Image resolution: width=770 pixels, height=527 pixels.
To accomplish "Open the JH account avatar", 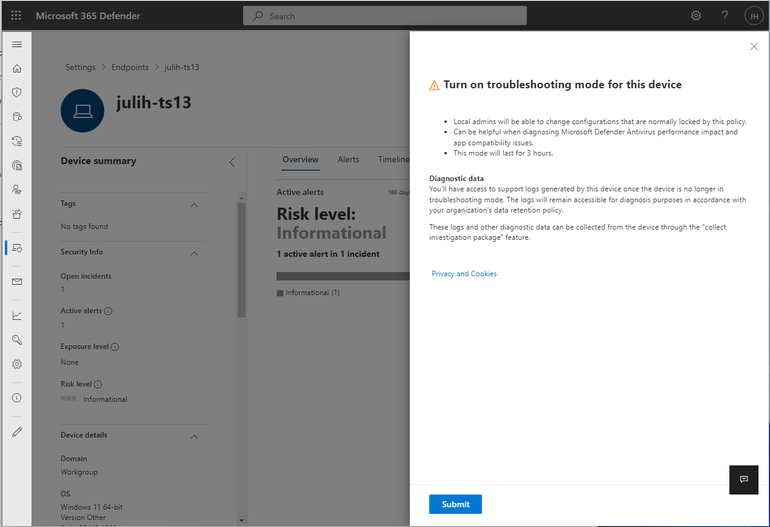I will [754, 16].
